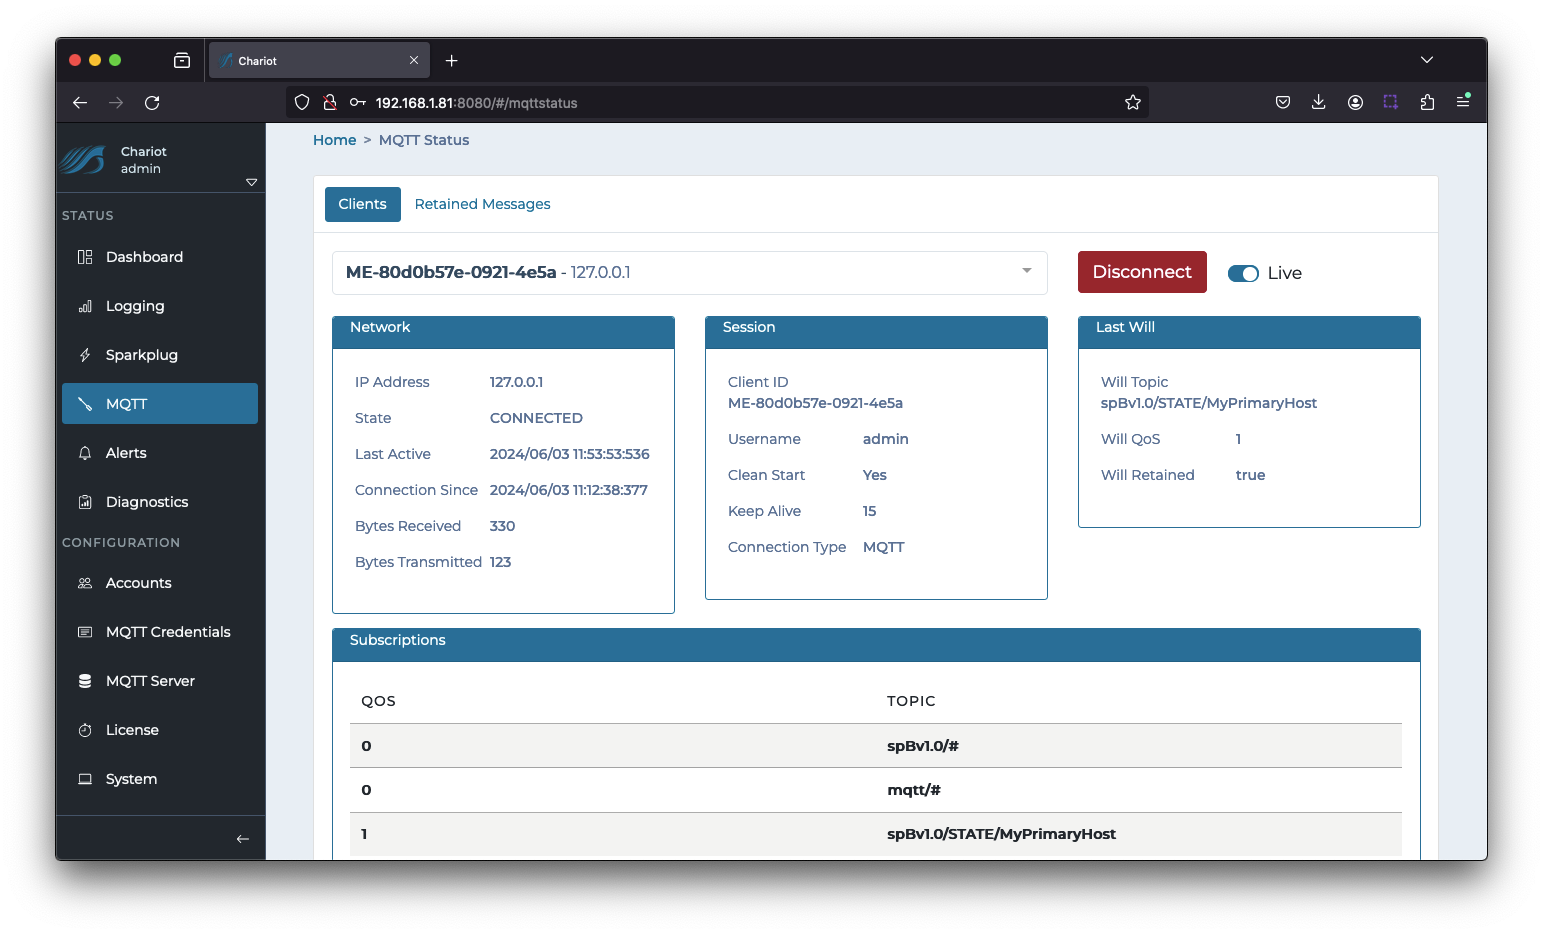Click the Last Active timestamp
This screenshot has height=934, width=1543.
click(x=569, y=454)
